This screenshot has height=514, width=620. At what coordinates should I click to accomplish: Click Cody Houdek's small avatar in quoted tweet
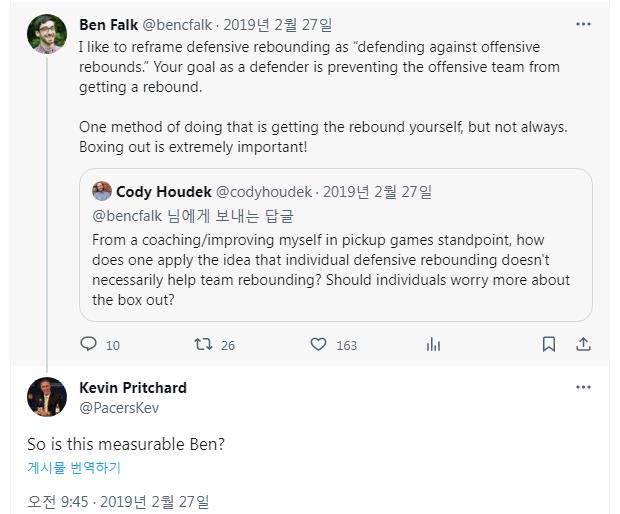(x=102, y=191)
